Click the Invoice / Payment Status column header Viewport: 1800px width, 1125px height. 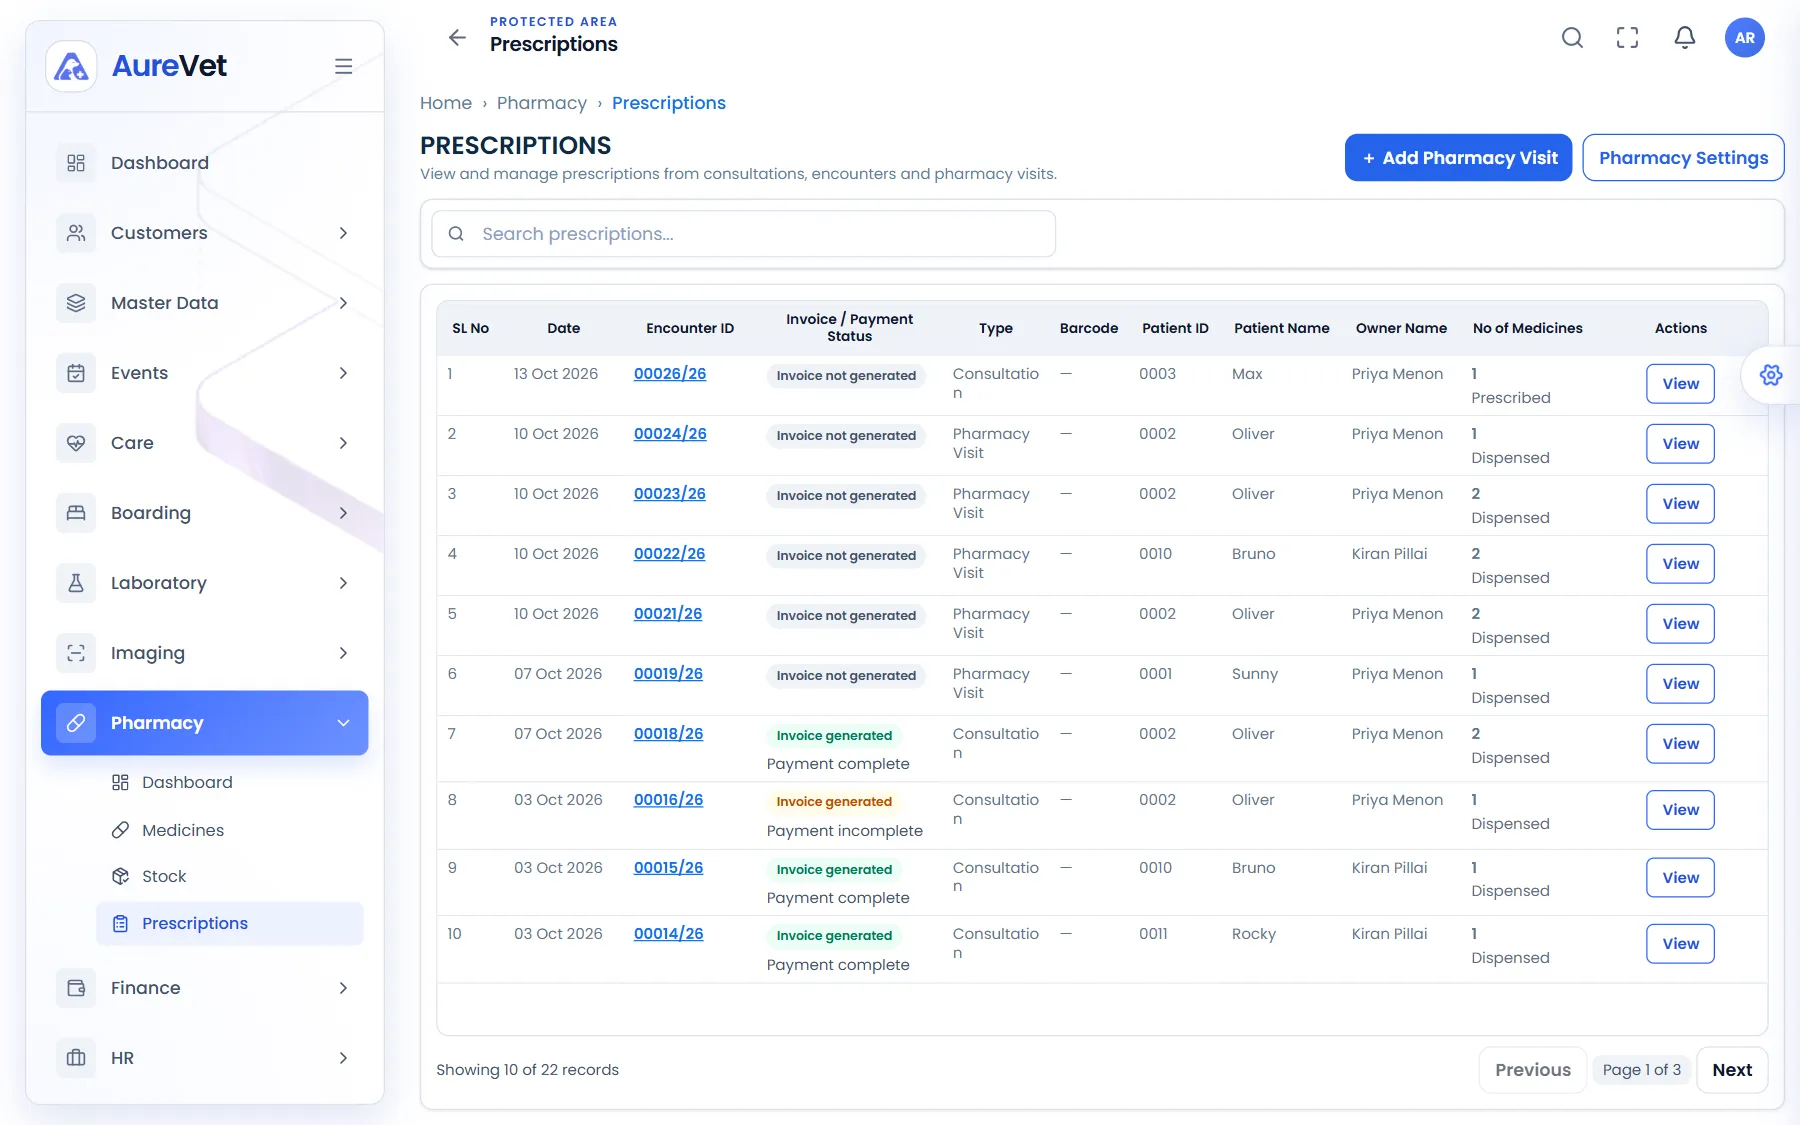(x=849, y=328)
